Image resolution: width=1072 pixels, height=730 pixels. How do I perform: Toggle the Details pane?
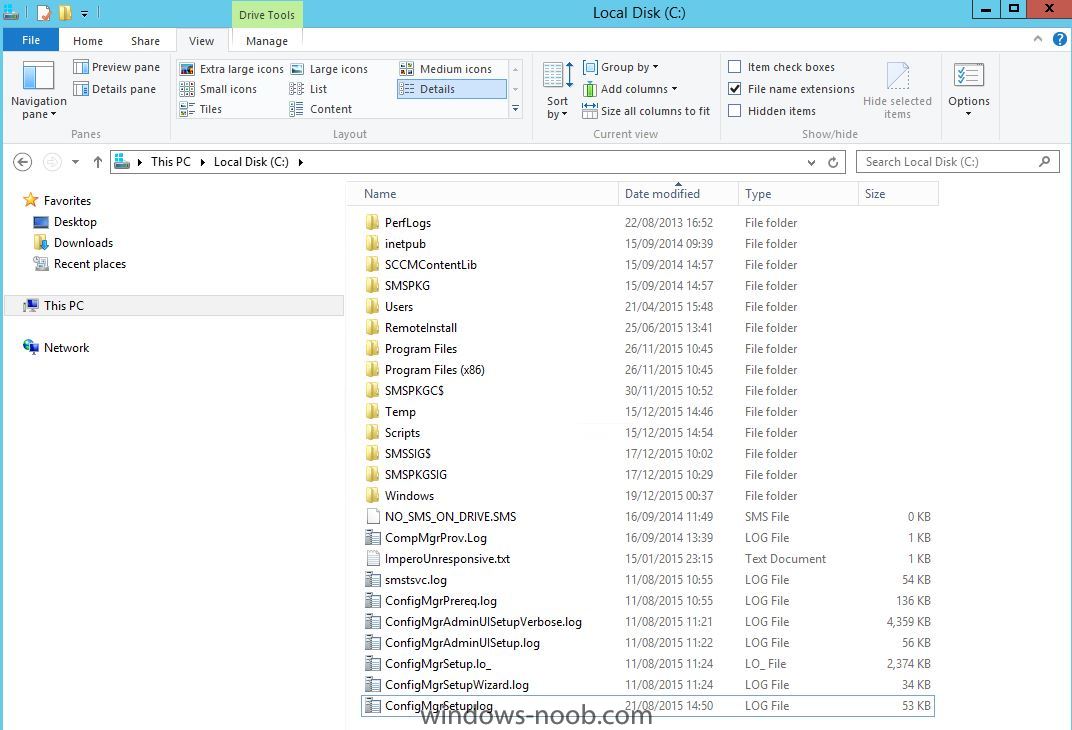(x=114, y=89)
